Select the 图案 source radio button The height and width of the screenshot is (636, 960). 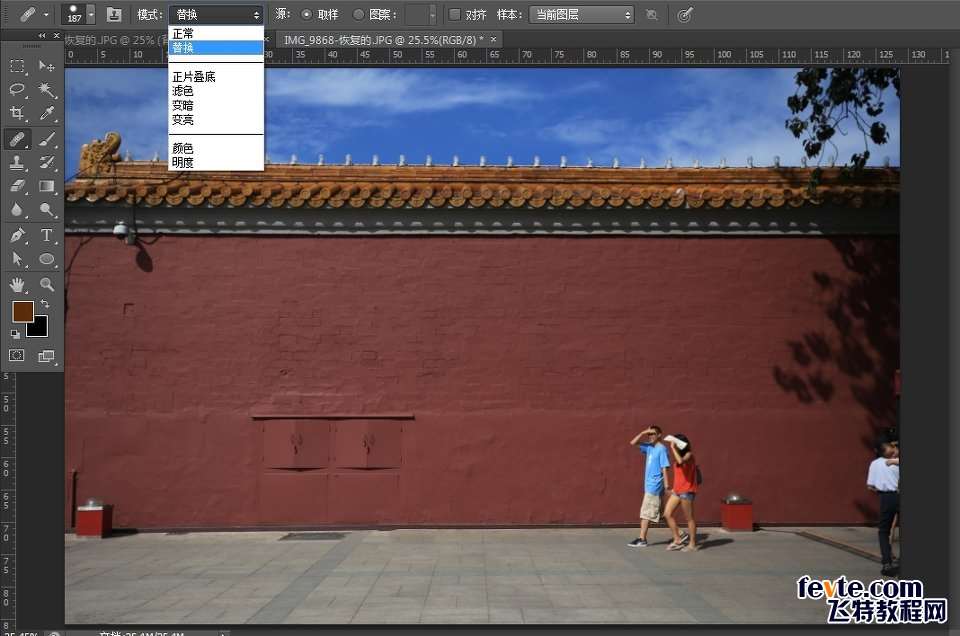pos(359,15)
